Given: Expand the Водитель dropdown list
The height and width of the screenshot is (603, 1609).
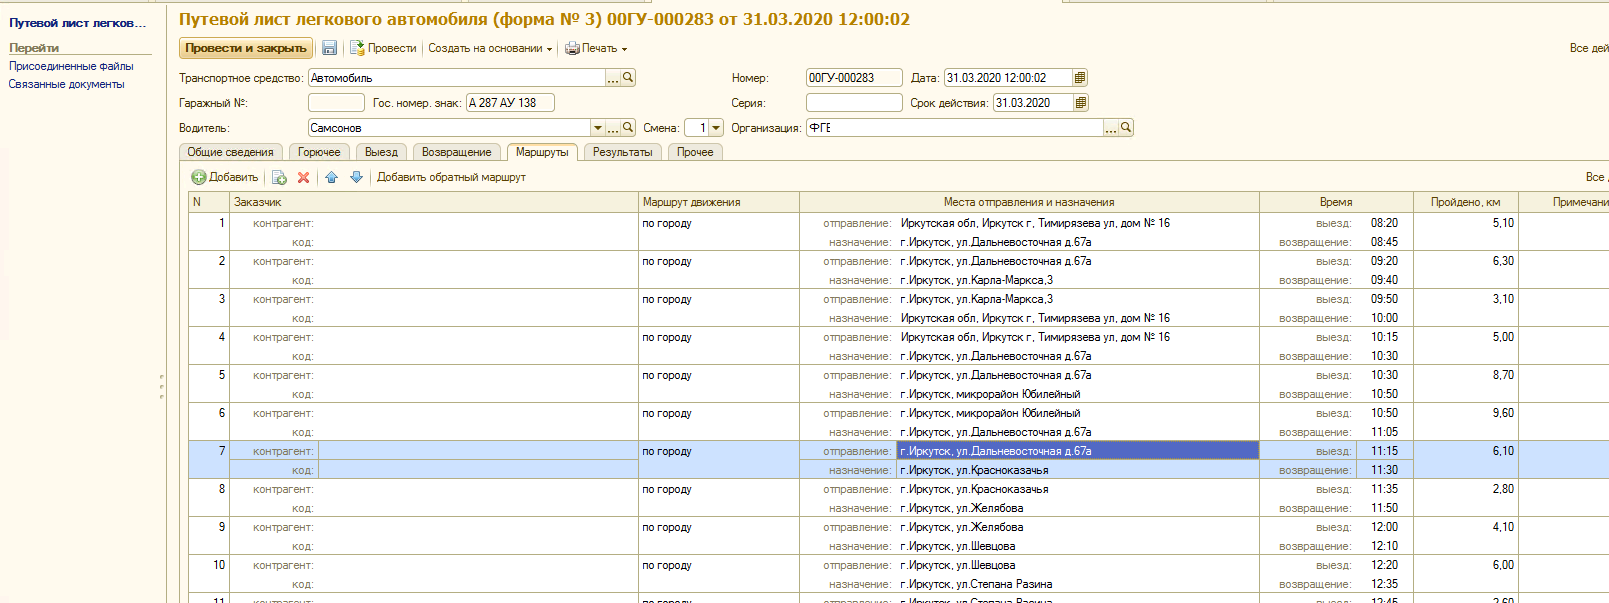Looking at the screenshot, I should pyautogui.click(x=598, y=128).
